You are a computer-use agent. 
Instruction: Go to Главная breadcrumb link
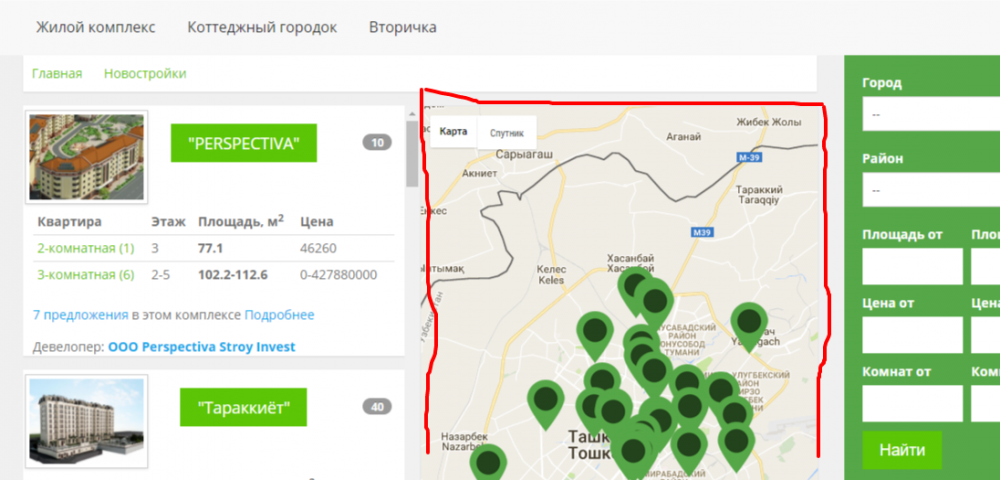[57, 73]
